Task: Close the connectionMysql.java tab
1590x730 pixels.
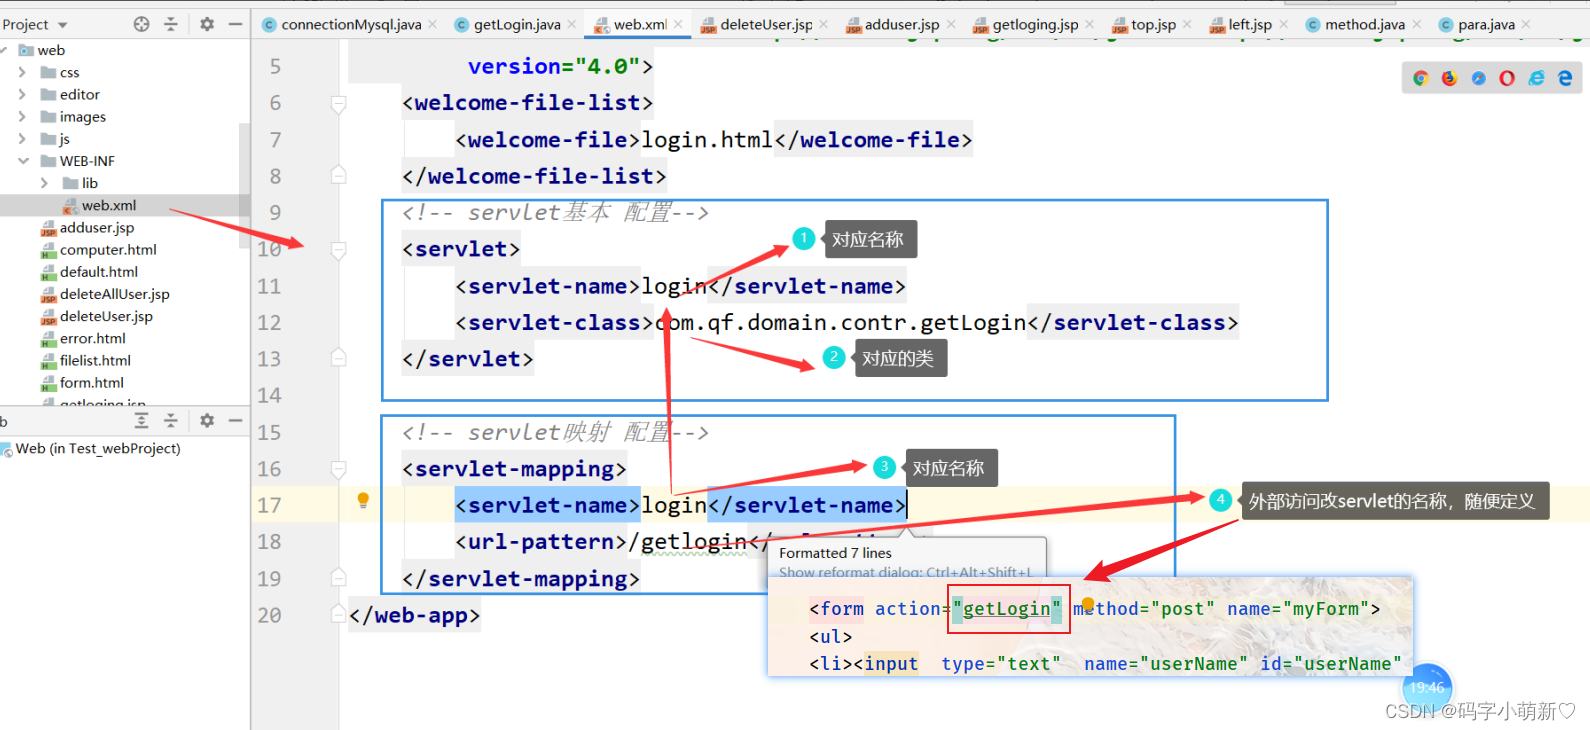Action: 433,24
